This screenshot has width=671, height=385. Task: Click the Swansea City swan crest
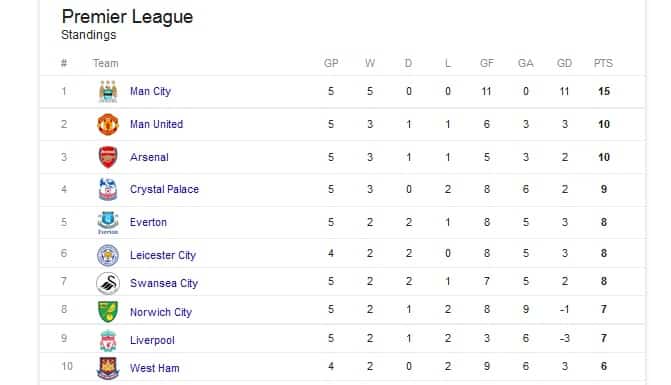(x=108, y=283)
